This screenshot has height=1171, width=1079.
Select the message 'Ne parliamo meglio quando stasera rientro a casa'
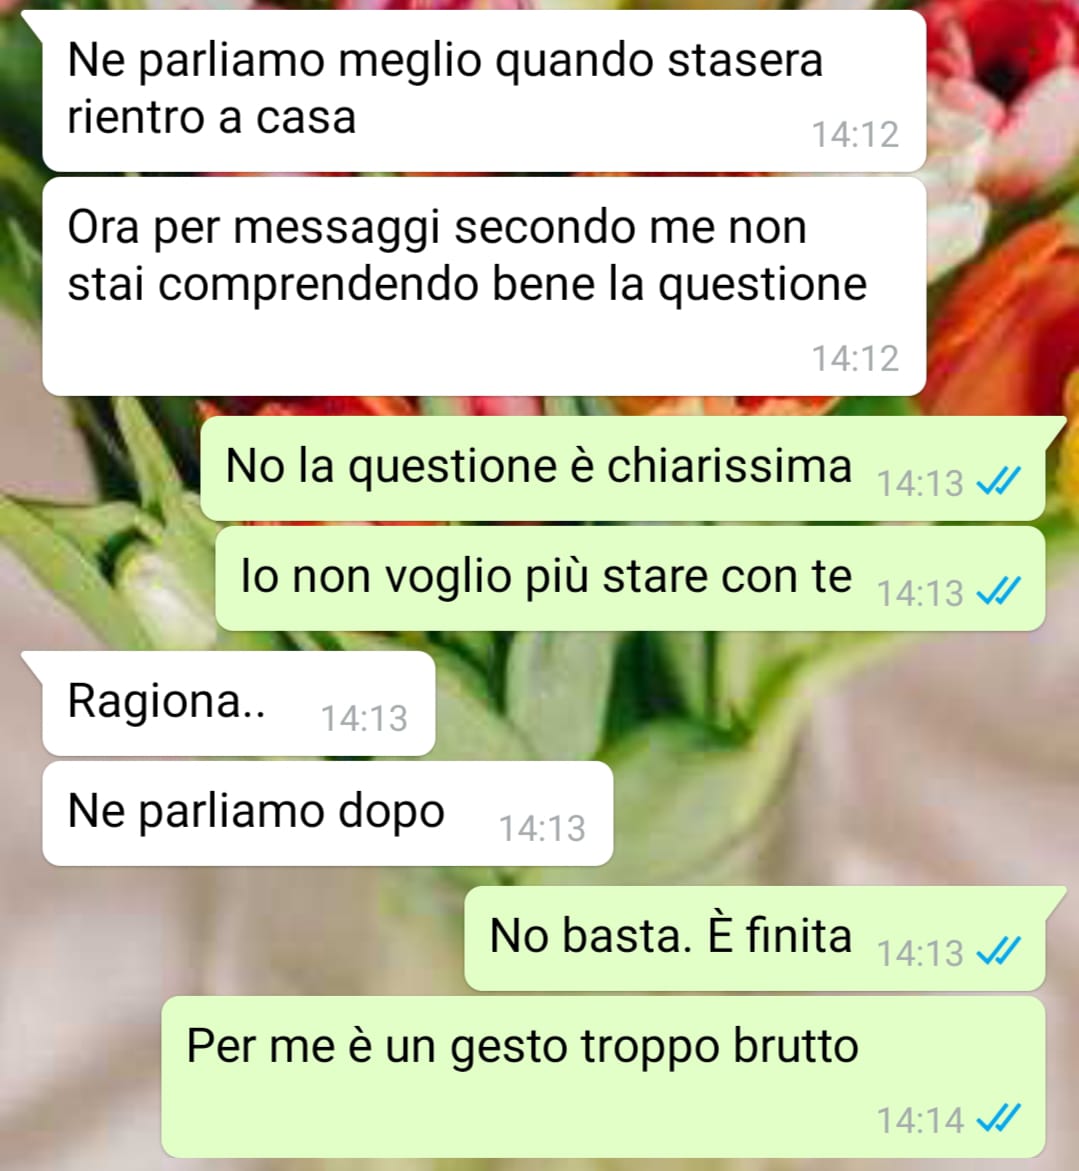pyautogui.click(x=484, y=90)
